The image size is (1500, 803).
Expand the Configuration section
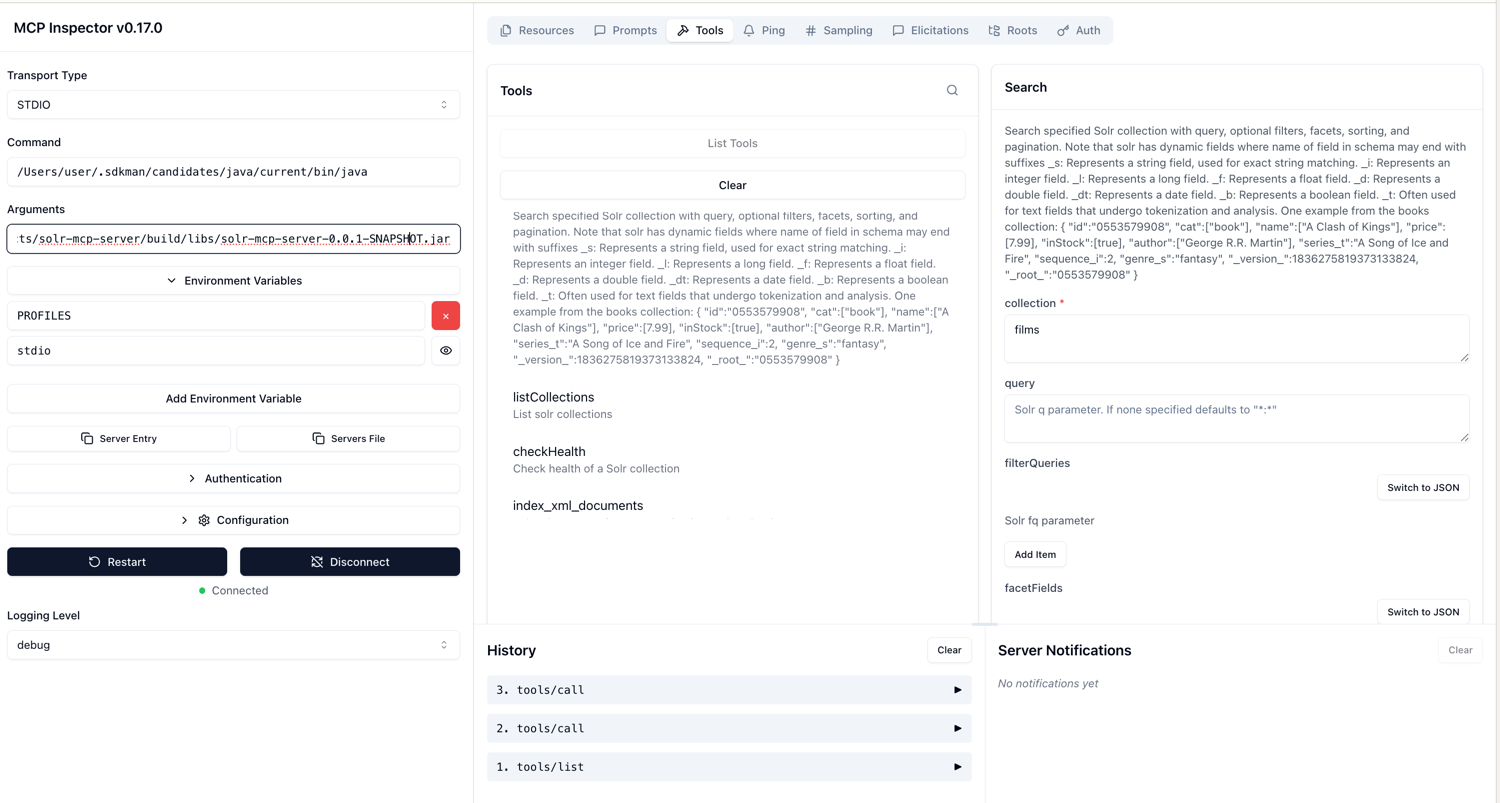point(233,521)
